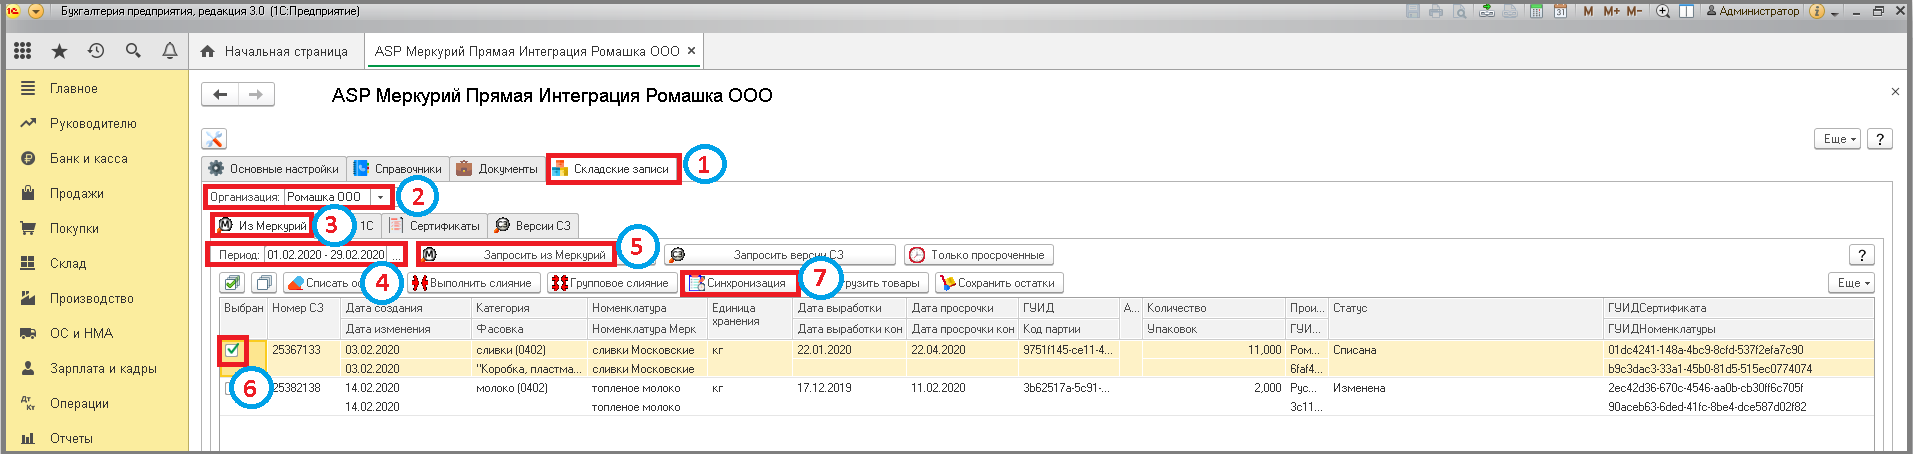Open Производство sidebar section

pos(95,299)
